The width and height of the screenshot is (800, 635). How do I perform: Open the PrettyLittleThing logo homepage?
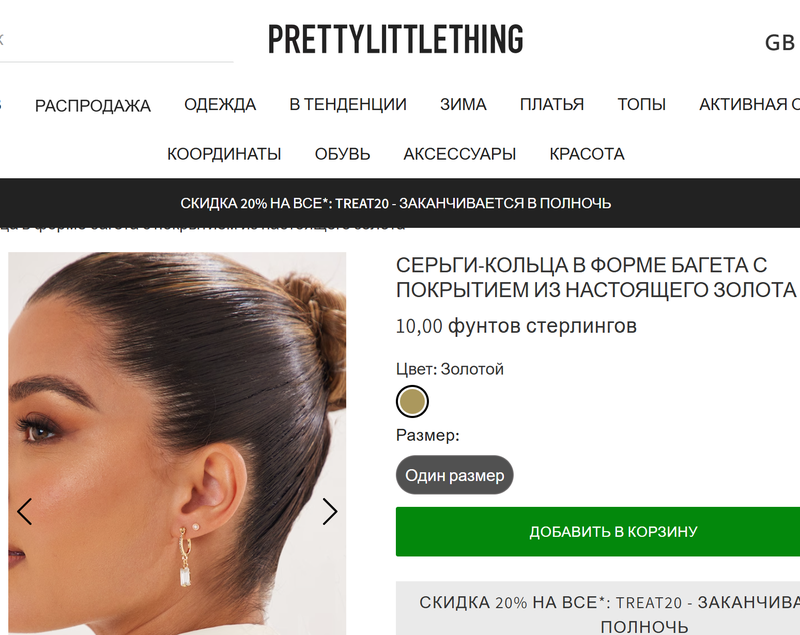(395, 39)
